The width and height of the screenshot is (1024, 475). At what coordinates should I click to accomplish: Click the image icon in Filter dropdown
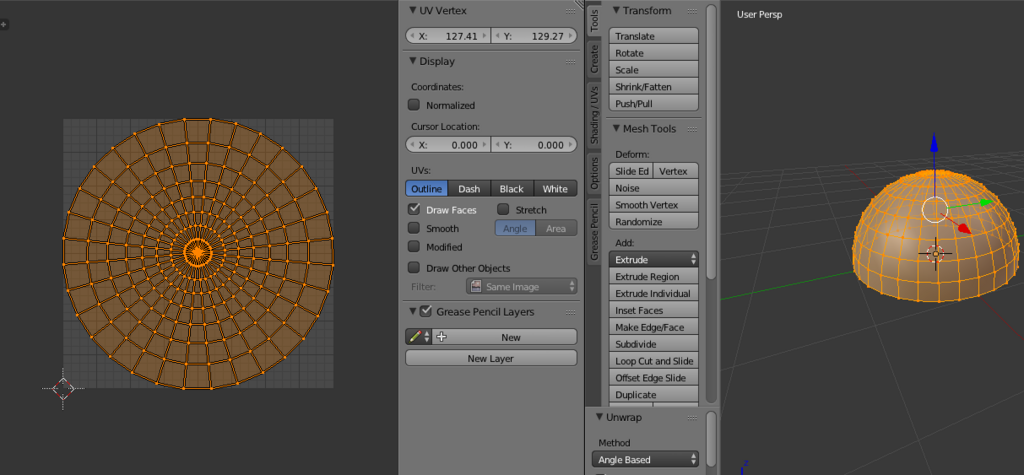(x=475, y=287)
